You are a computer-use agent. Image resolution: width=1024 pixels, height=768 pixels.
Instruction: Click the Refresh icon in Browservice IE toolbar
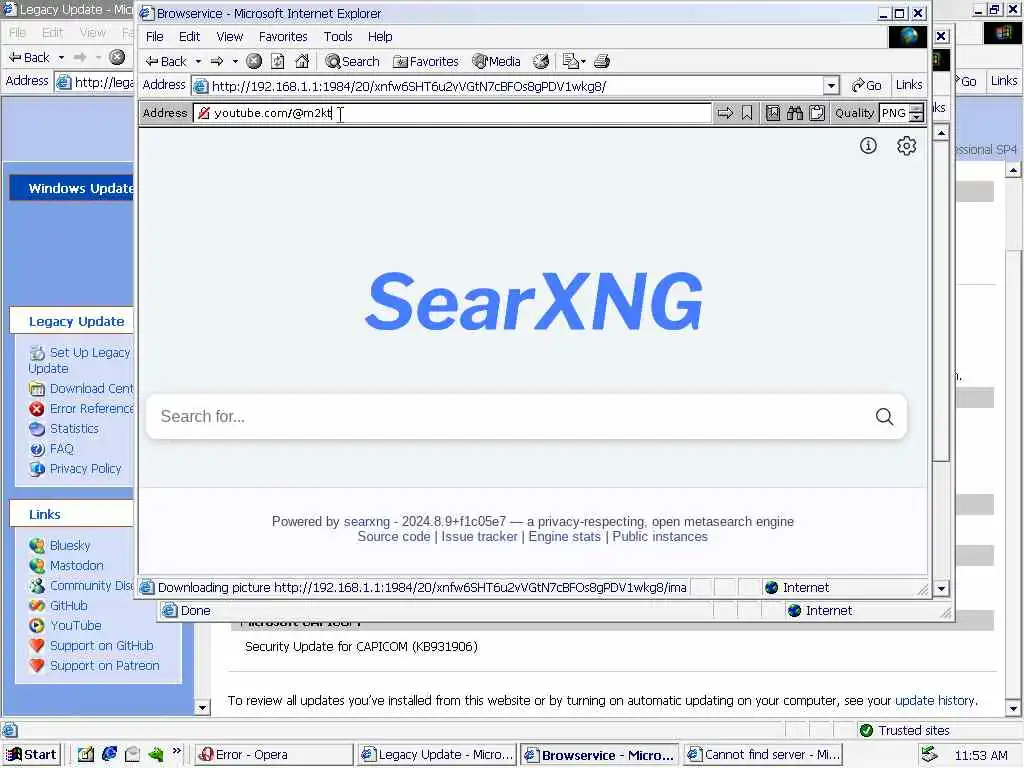click(x=278, y=61)
